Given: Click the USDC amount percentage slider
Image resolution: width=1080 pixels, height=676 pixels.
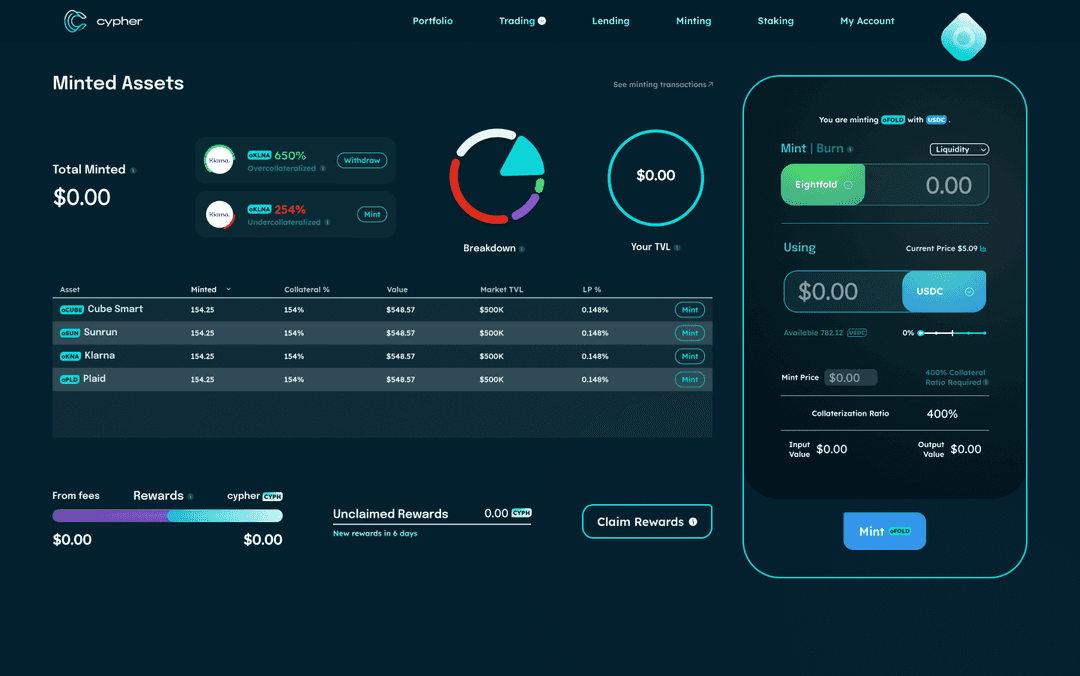Looking at the screenshot, I should tap(951, 333).
